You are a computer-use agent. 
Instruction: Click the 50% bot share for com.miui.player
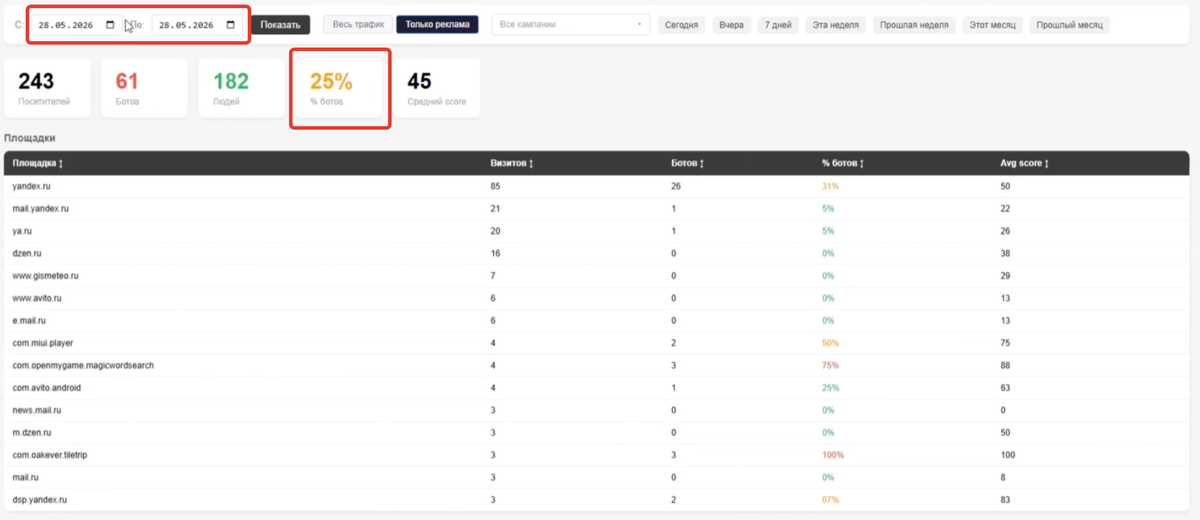pos(830,343)
